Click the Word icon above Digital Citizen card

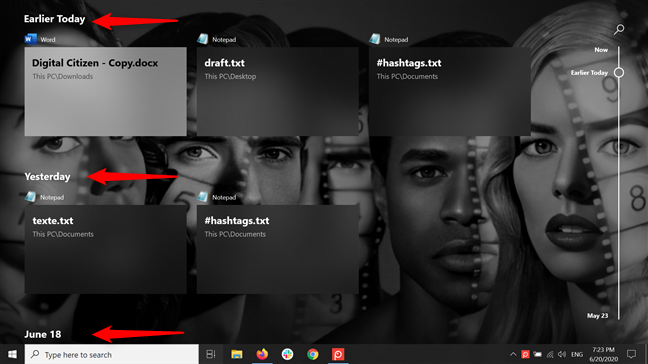30,39
